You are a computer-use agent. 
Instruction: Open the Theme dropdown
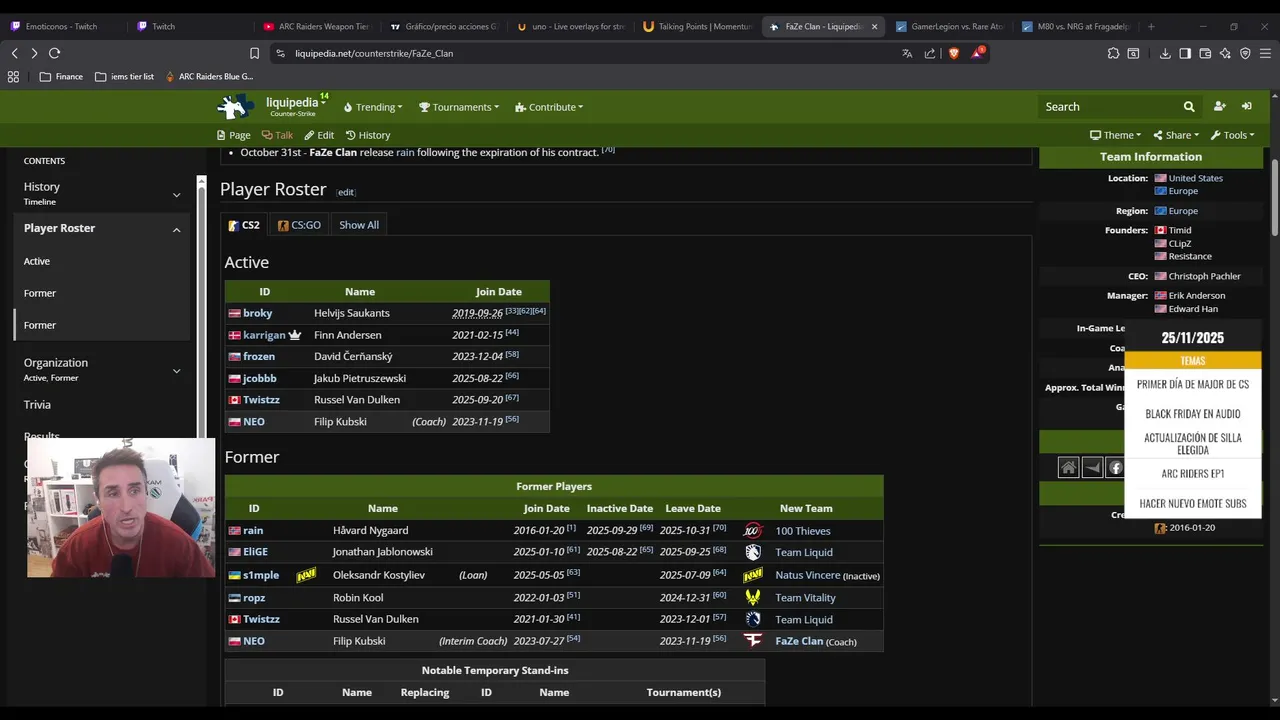click(x=1116, y=135)
